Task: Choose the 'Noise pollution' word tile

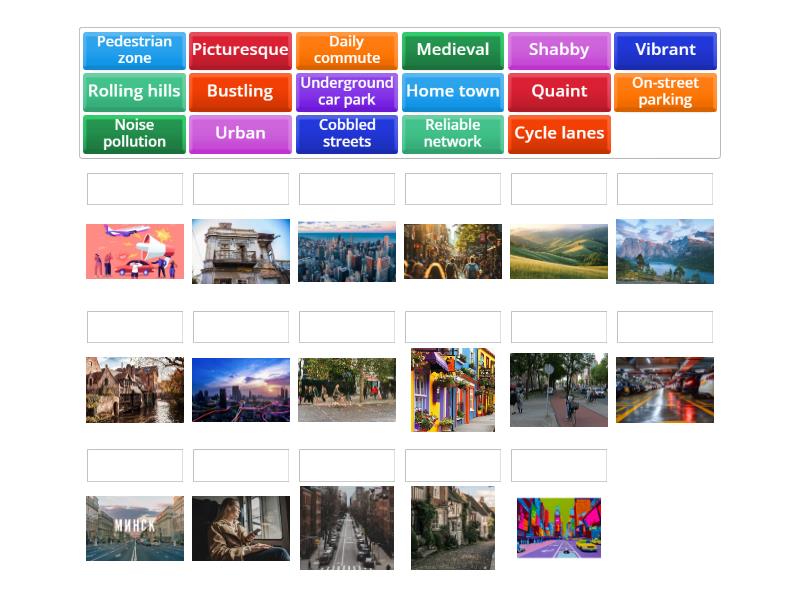Action: [134, 133]
